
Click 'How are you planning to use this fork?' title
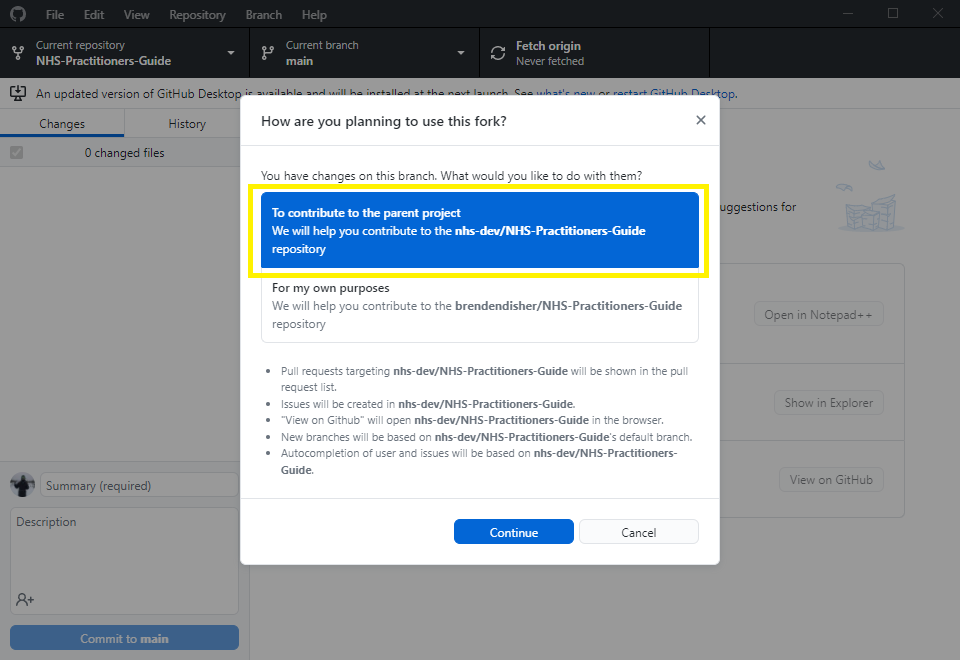pos(383,121)
